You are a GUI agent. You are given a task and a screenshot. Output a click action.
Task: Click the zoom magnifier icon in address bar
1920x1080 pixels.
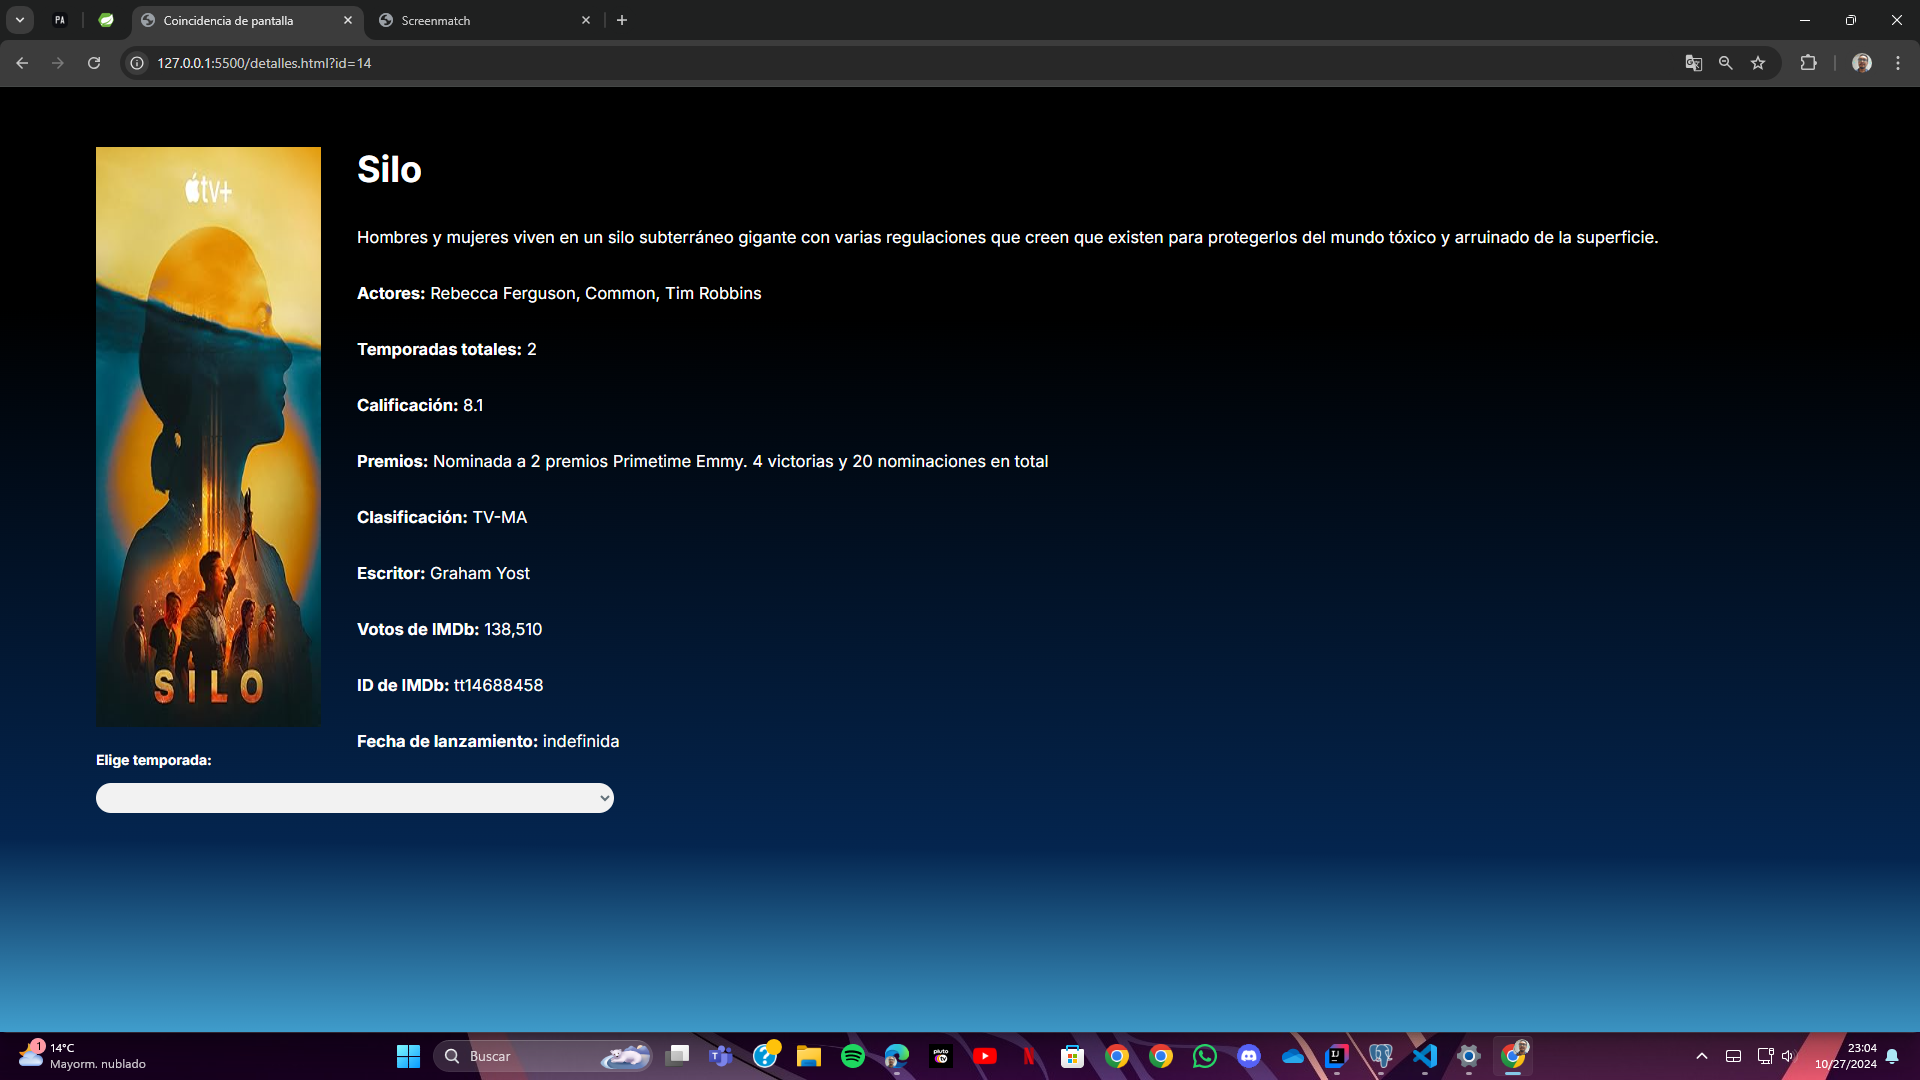1725,63
